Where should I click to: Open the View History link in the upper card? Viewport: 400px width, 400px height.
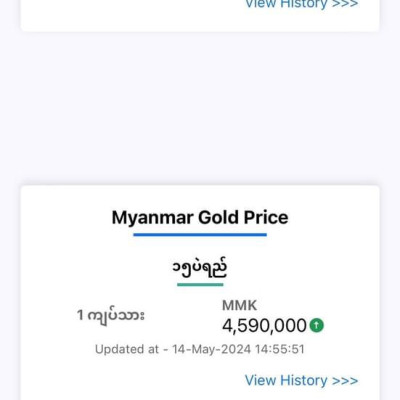coord(301,4)
